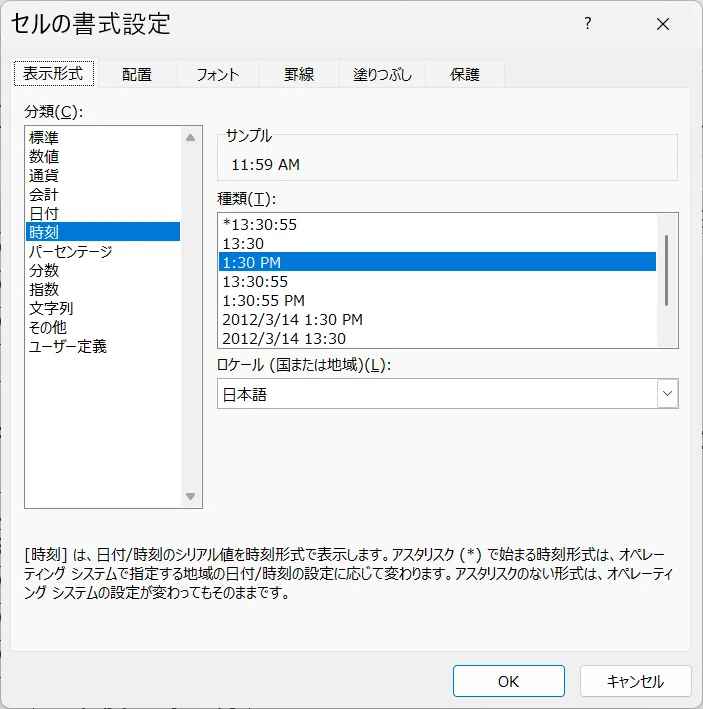Select the *13:30:55 time format
This screenshot has height=709, width=703.
point(437,224)
